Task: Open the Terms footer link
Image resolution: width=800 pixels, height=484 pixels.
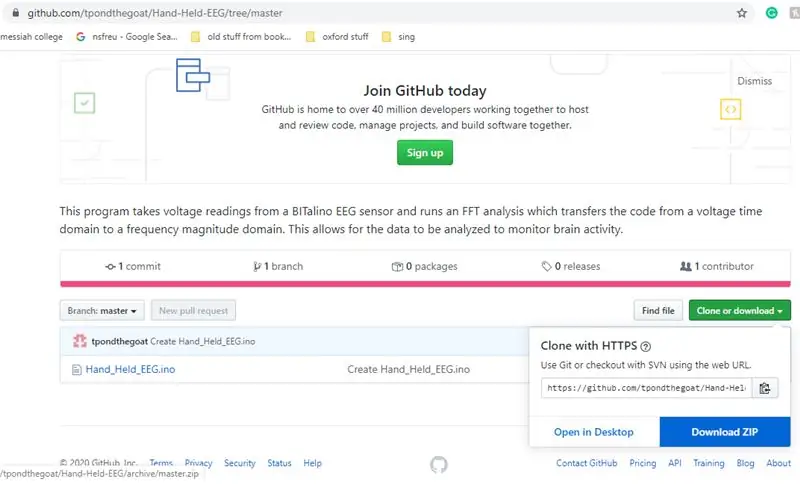Action: point(161,463)
